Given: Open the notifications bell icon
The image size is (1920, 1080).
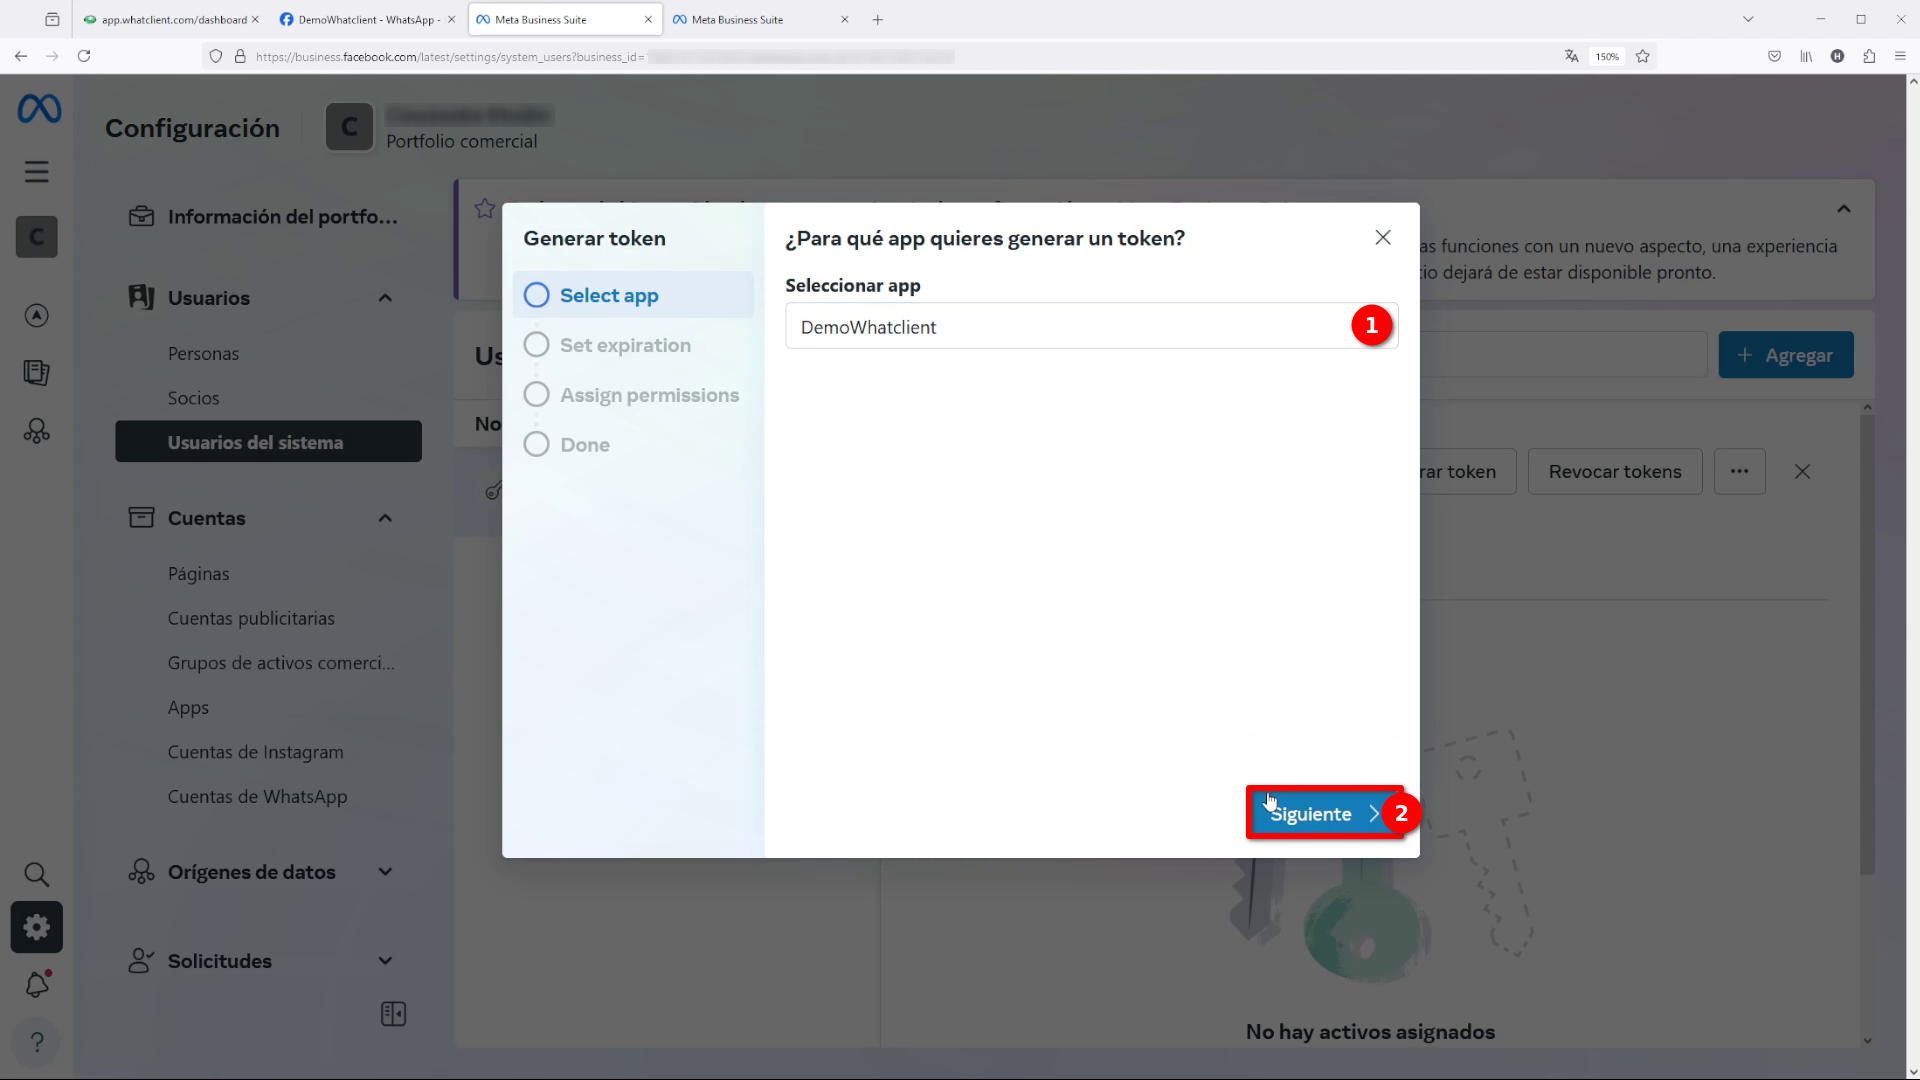Looking at the screenshot, I should [37, 984].
